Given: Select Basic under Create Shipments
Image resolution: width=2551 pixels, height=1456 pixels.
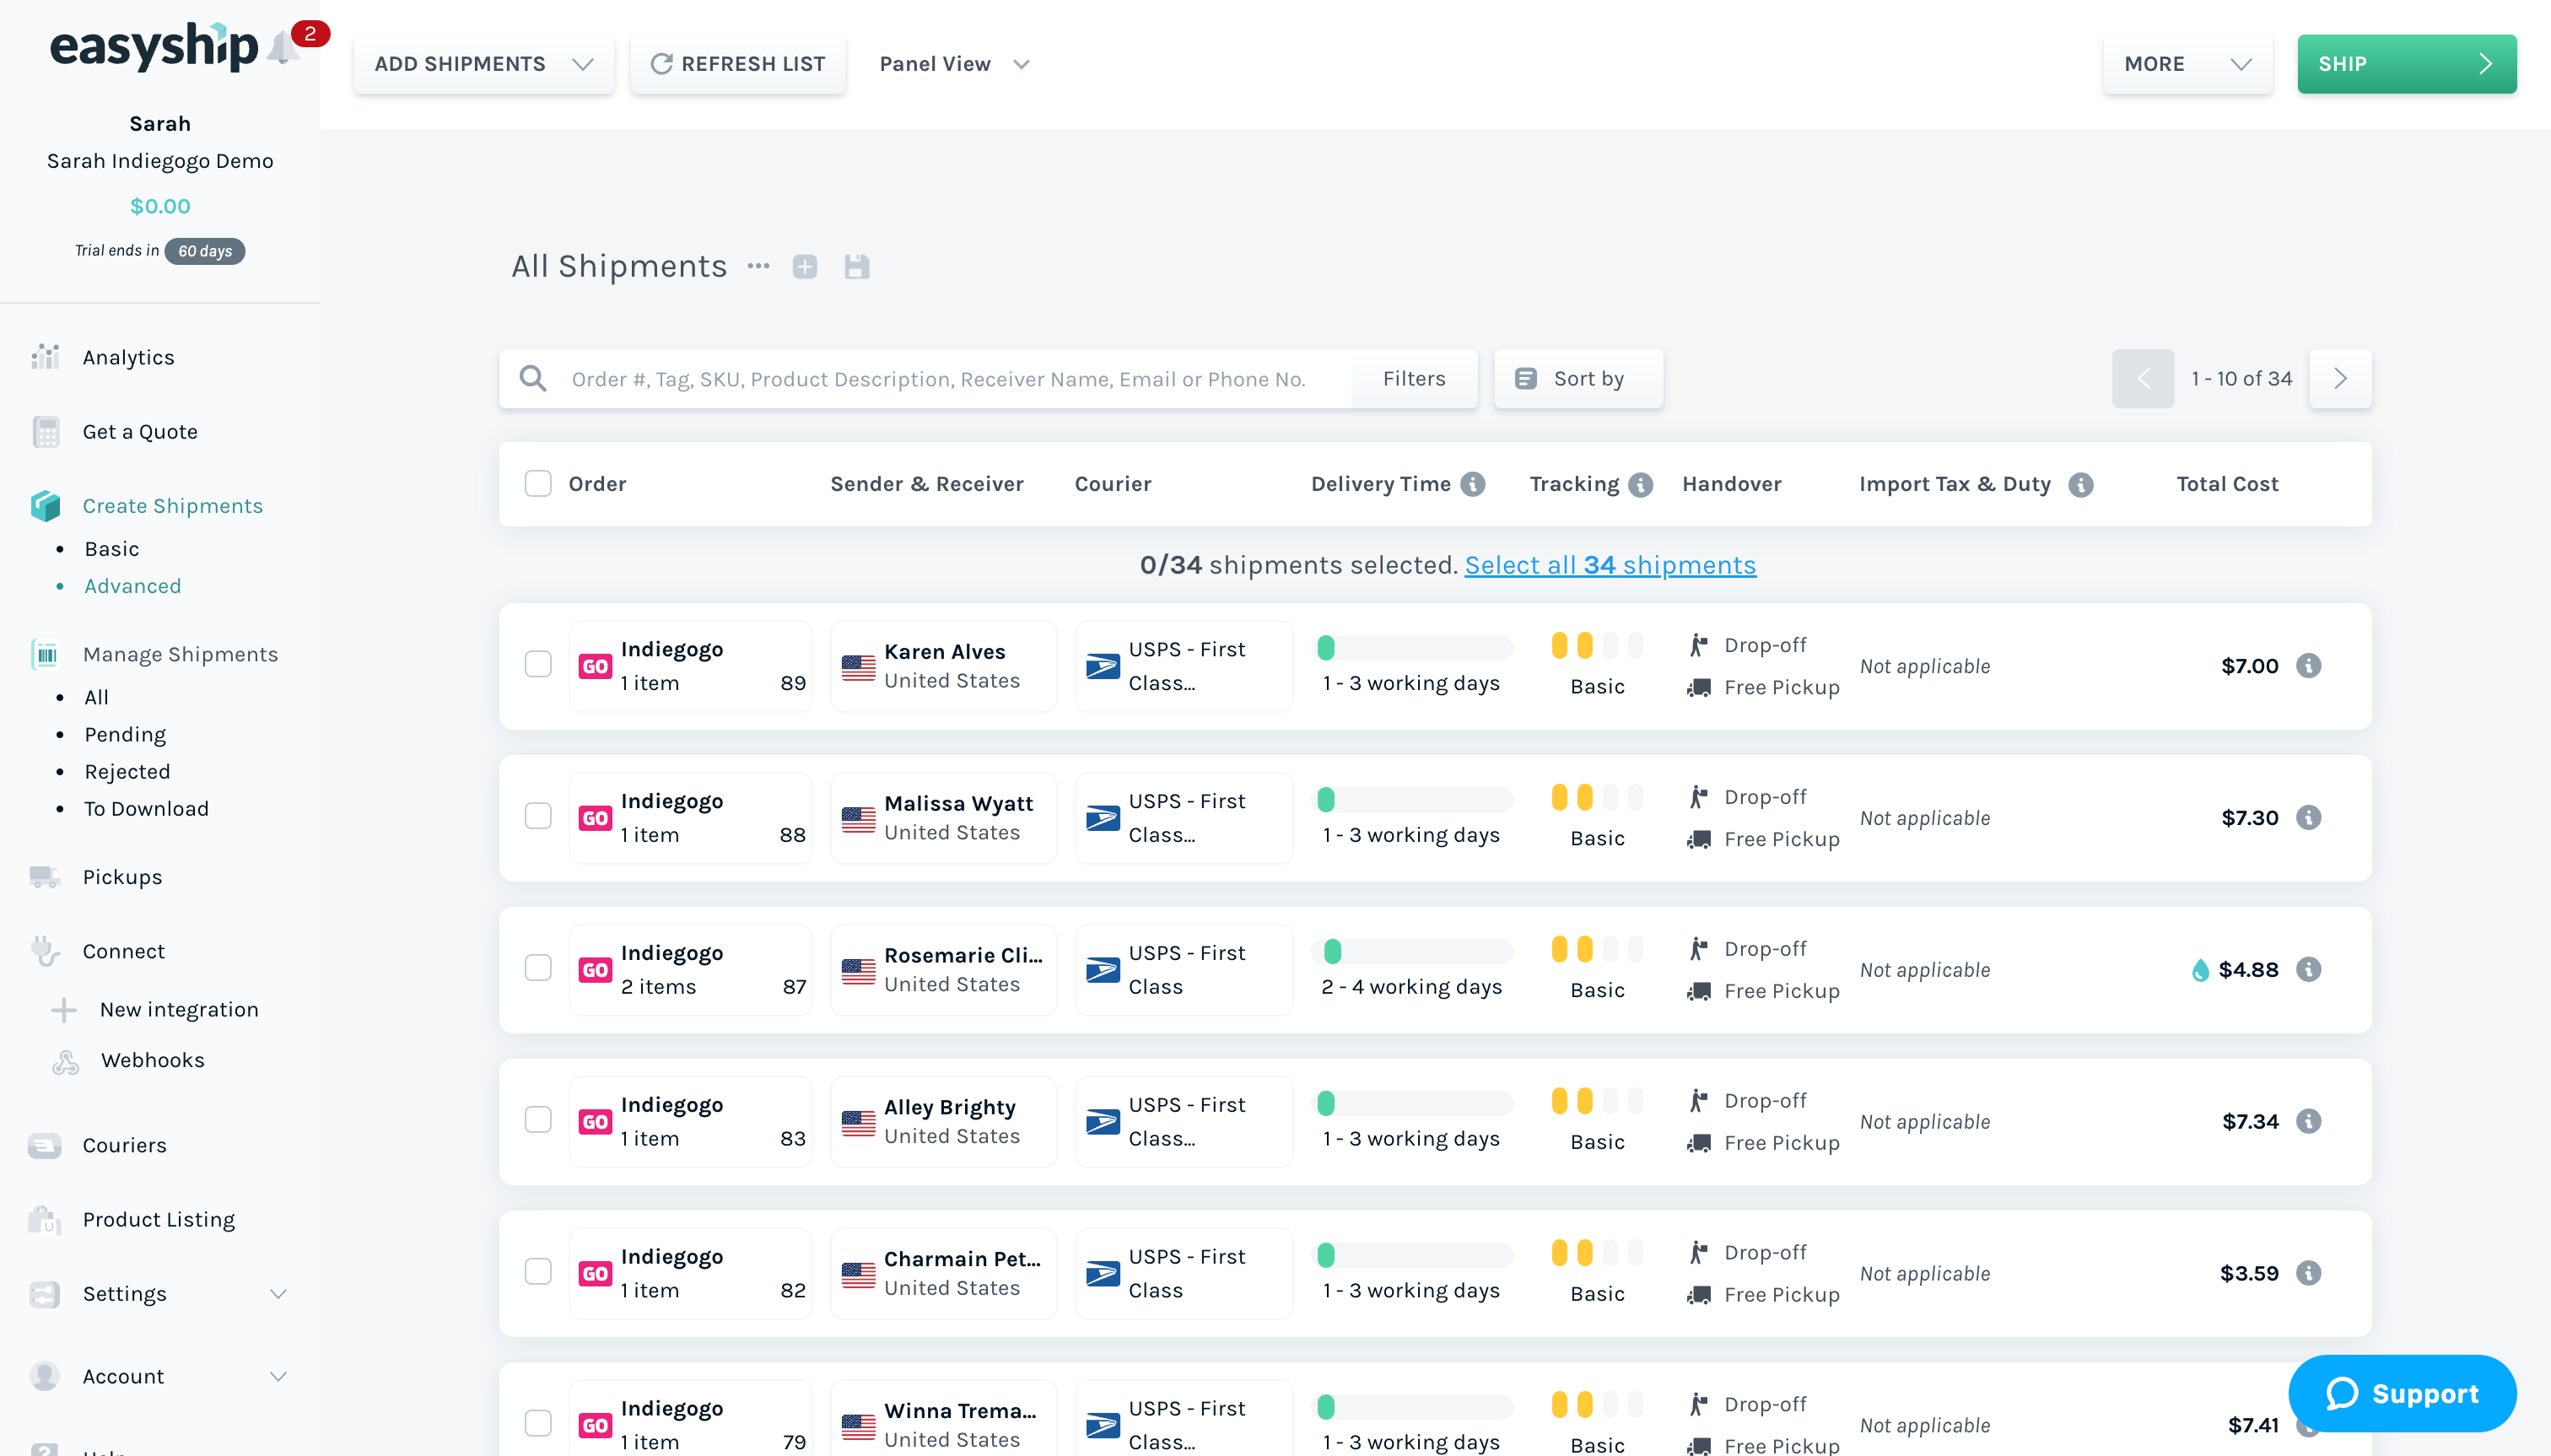Looking at the screenshot, I should click(x=112, y=549).
